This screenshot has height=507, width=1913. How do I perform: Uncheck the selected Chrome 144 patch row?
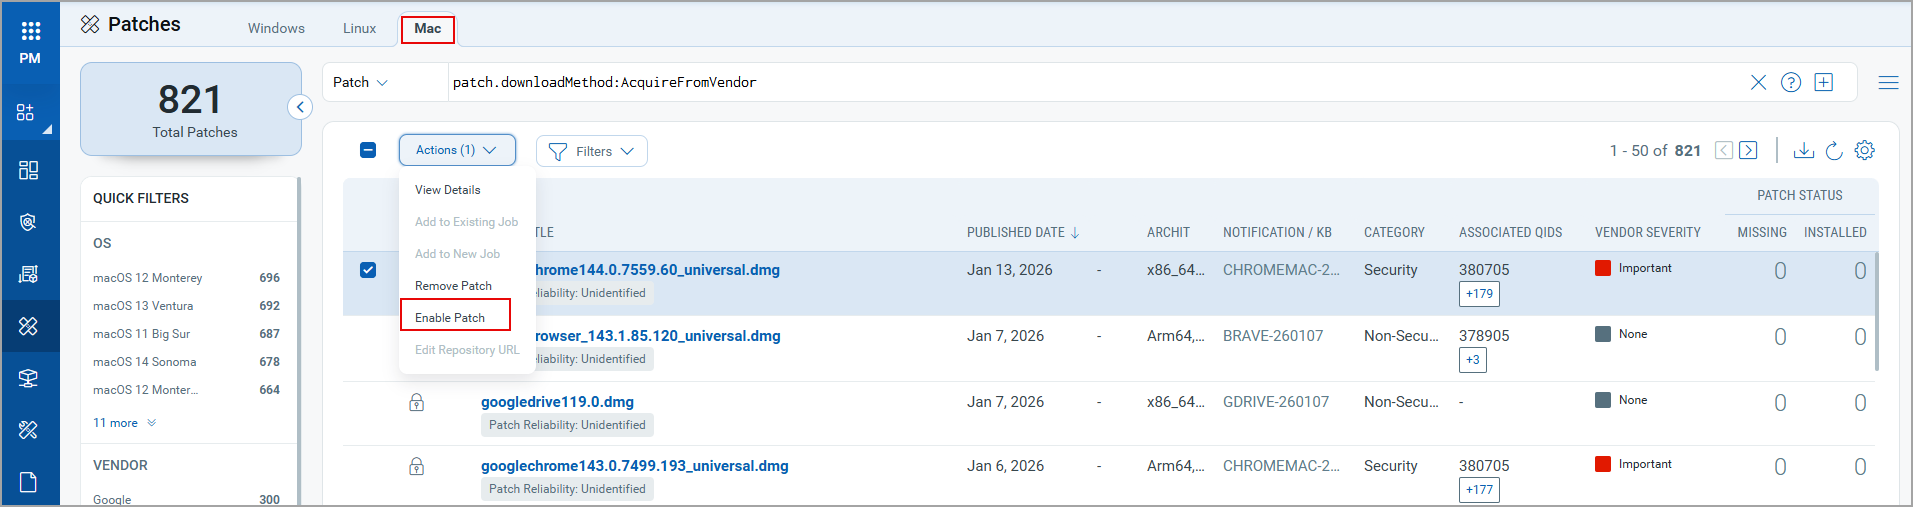[x=368, y=270]
